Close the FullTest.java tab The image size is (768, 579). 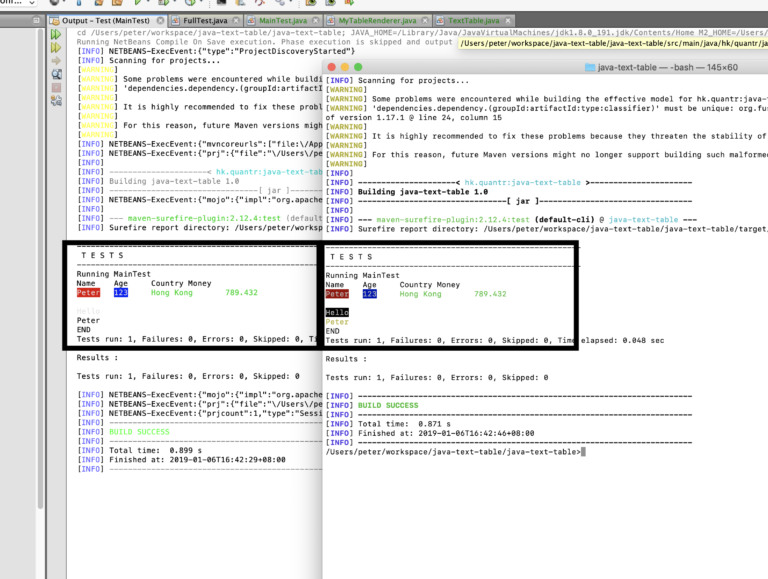tap(236, 21)
